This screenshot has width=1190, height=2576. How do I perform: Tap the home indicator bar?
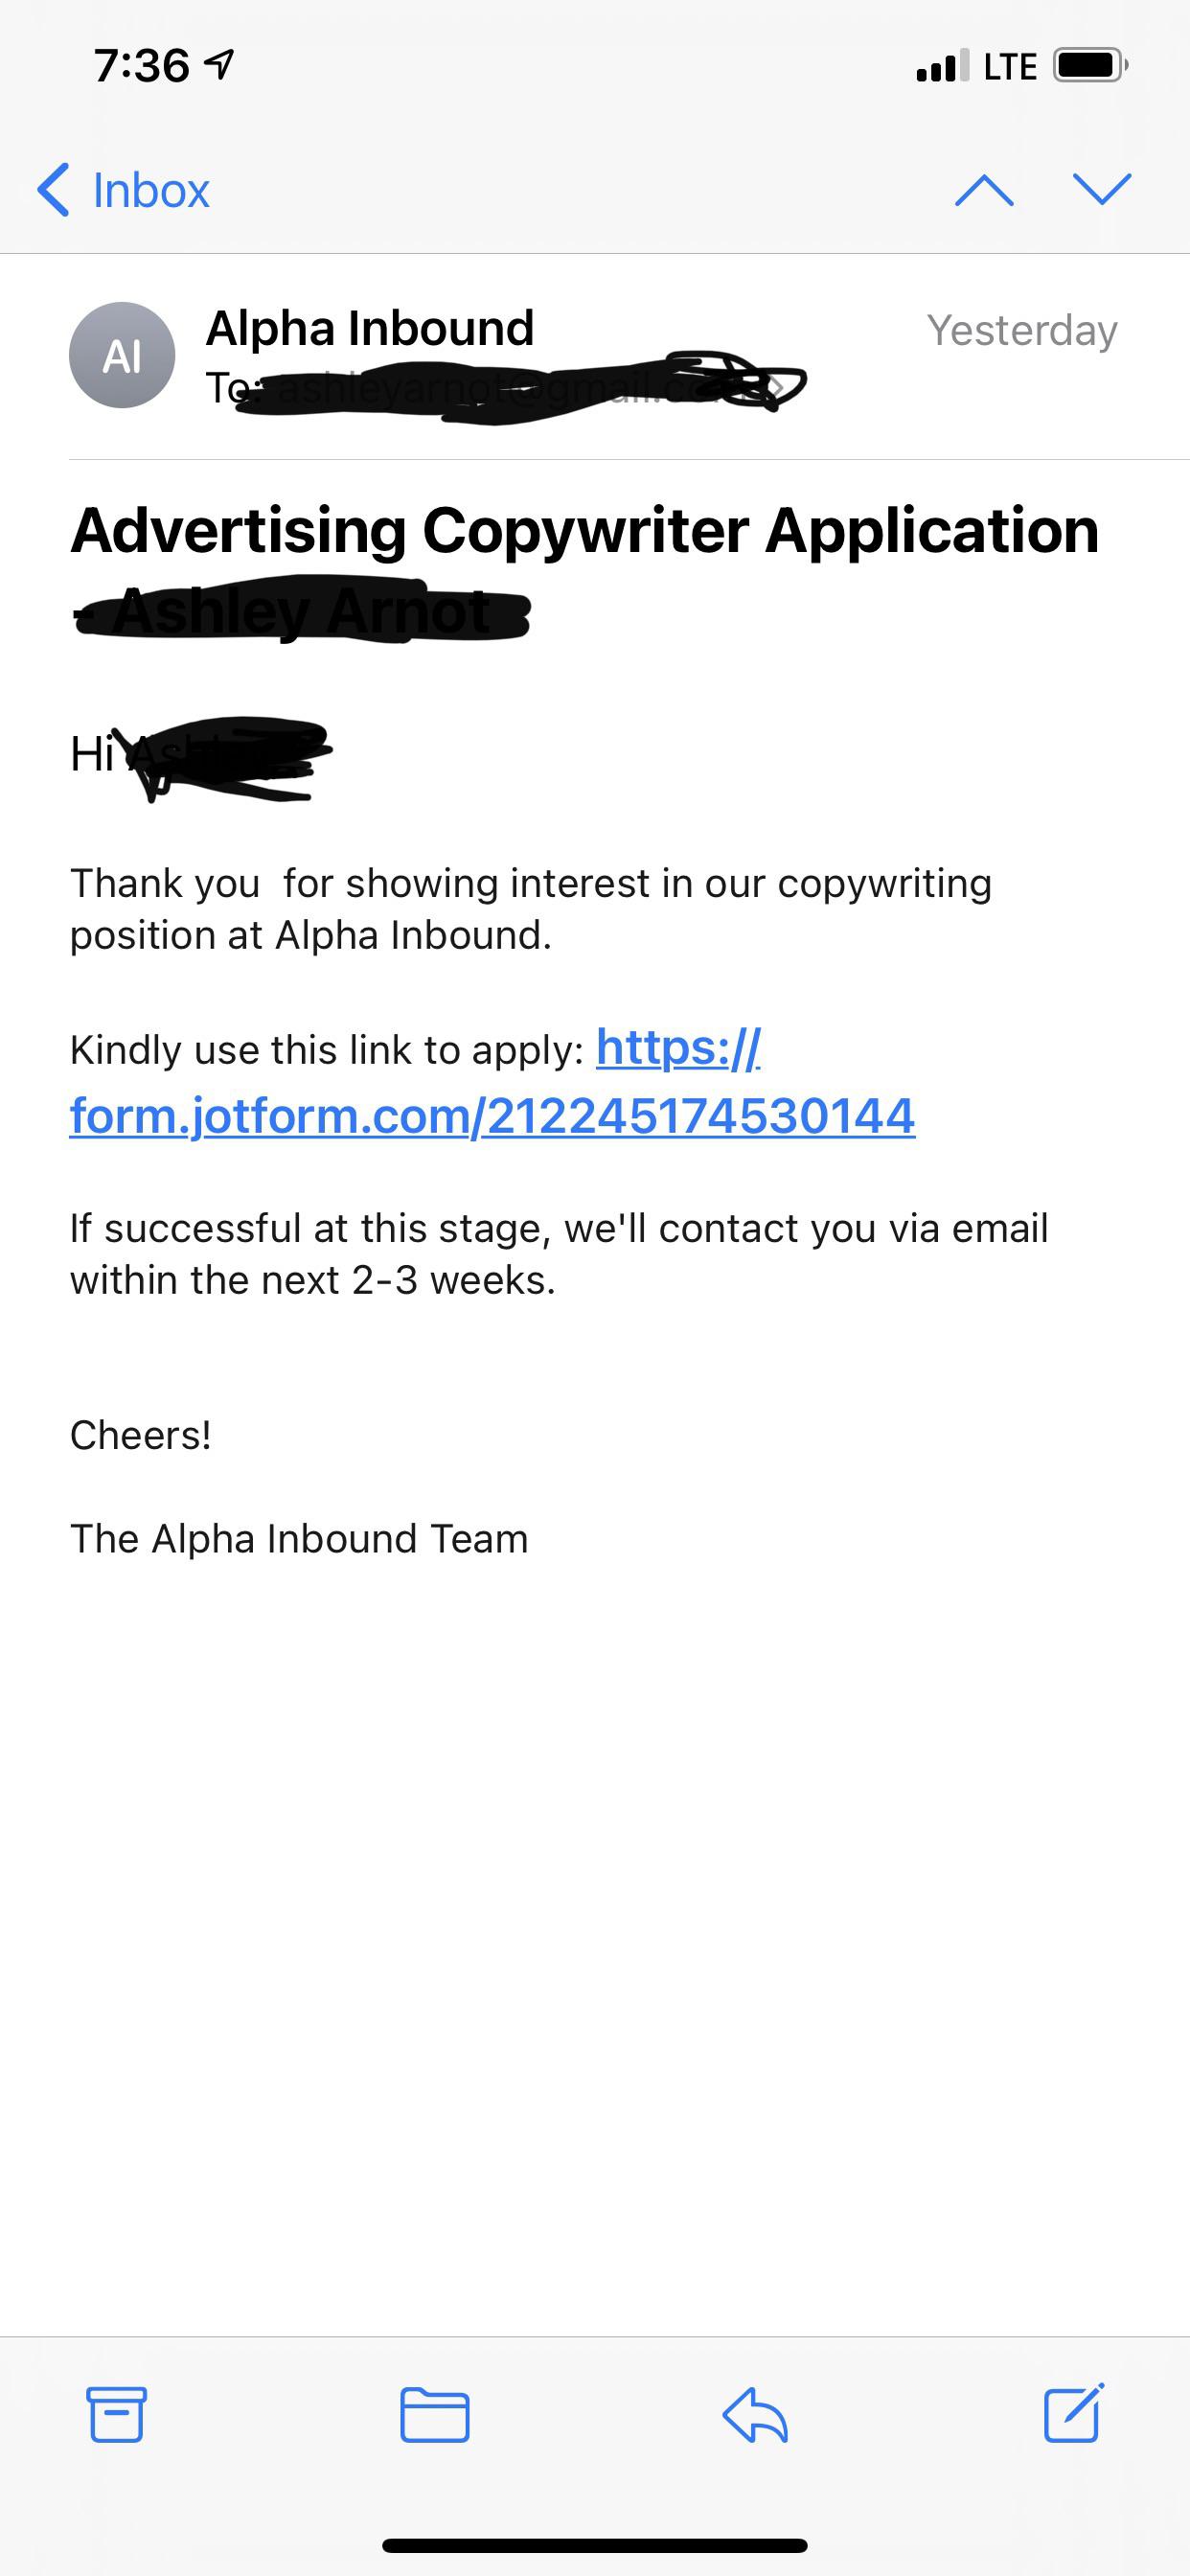(x=595, y=2546)
